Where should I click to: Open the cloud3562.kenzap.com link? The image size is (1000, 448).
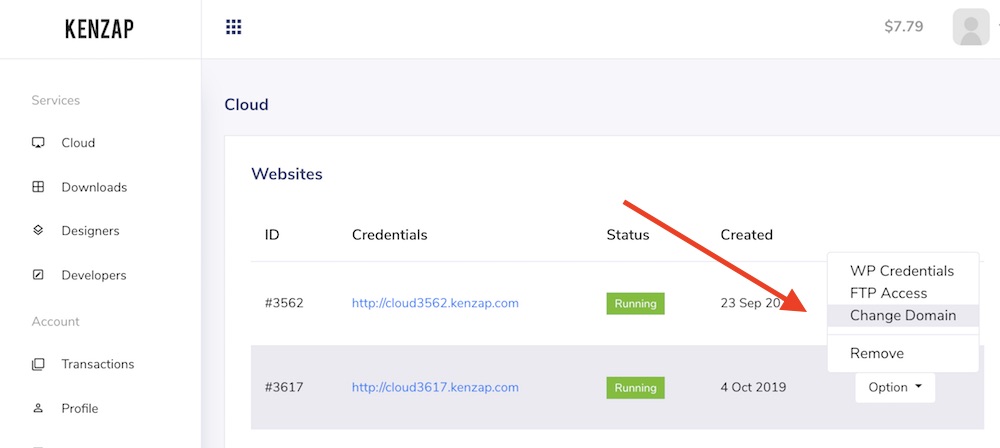(x=435, y=303)
